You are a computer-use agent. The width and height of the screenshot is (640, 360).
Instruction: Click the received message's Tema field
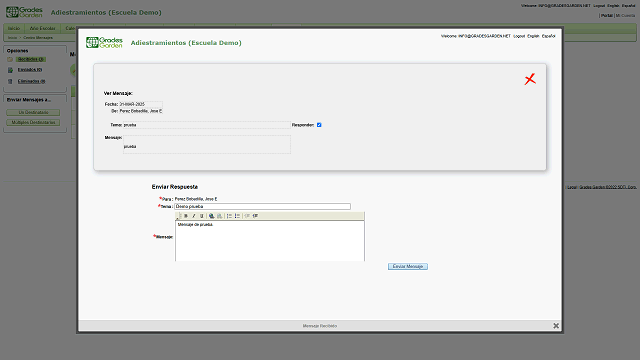(x=207, y=125)
